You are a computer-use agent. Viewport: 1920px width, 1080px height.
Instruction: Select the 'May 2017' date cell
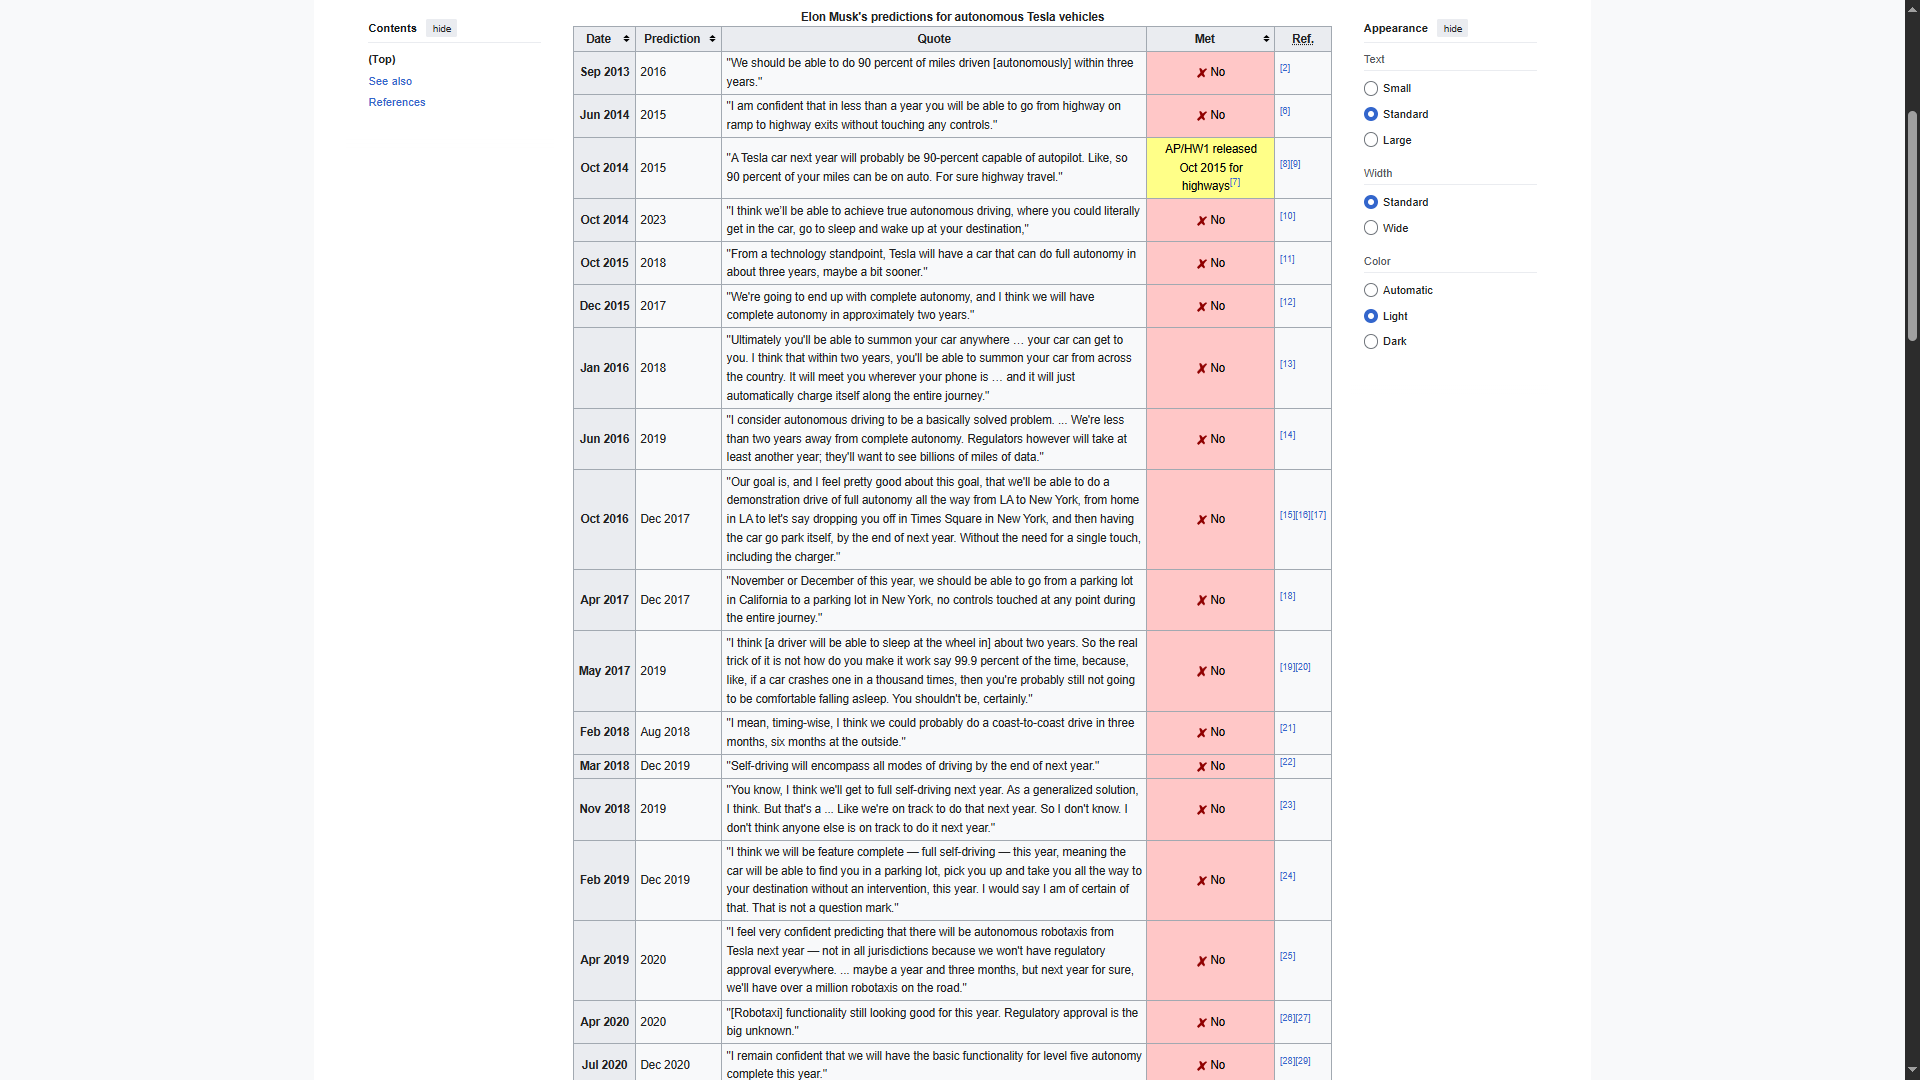pos(604,672)
